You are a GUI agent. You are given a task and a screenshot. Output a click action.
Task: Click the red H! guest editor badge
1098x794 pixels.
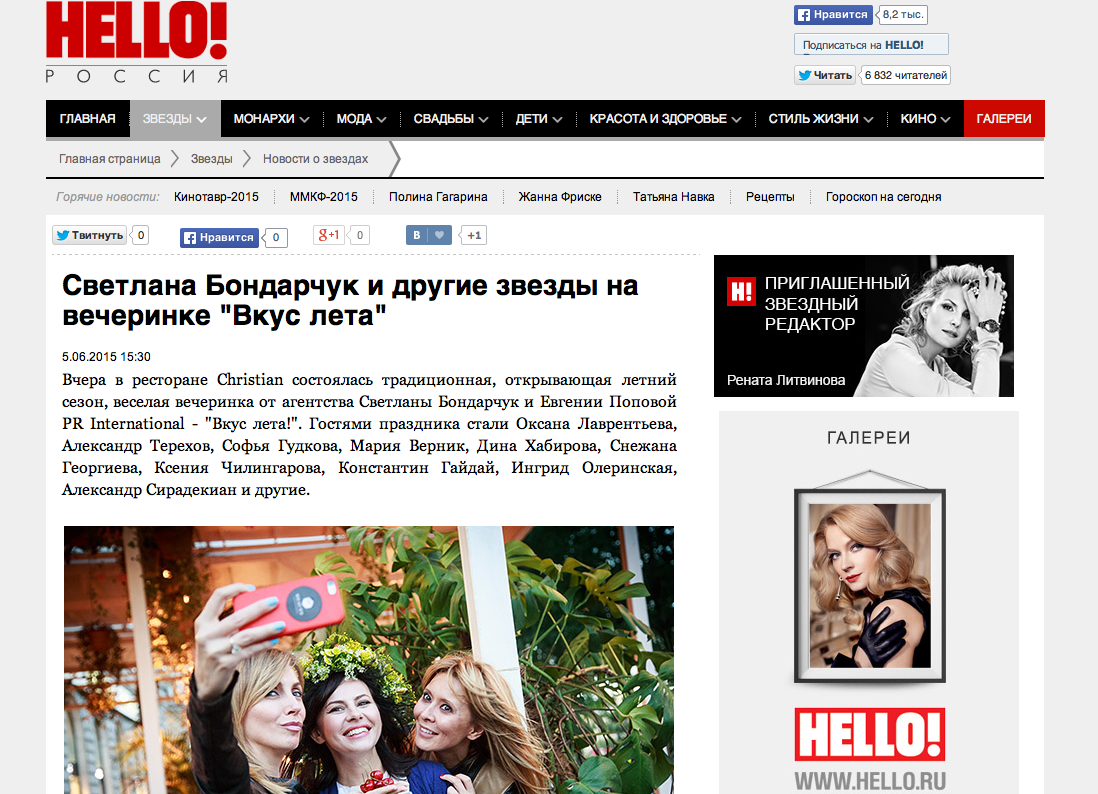741,291
